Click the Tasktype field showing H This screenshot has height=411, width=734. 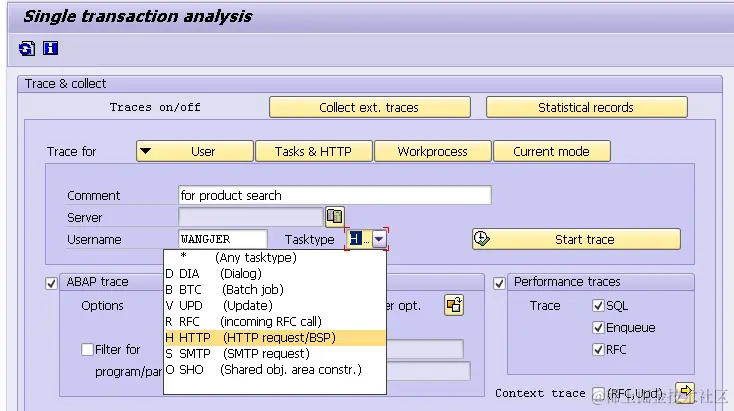(359, 239)
